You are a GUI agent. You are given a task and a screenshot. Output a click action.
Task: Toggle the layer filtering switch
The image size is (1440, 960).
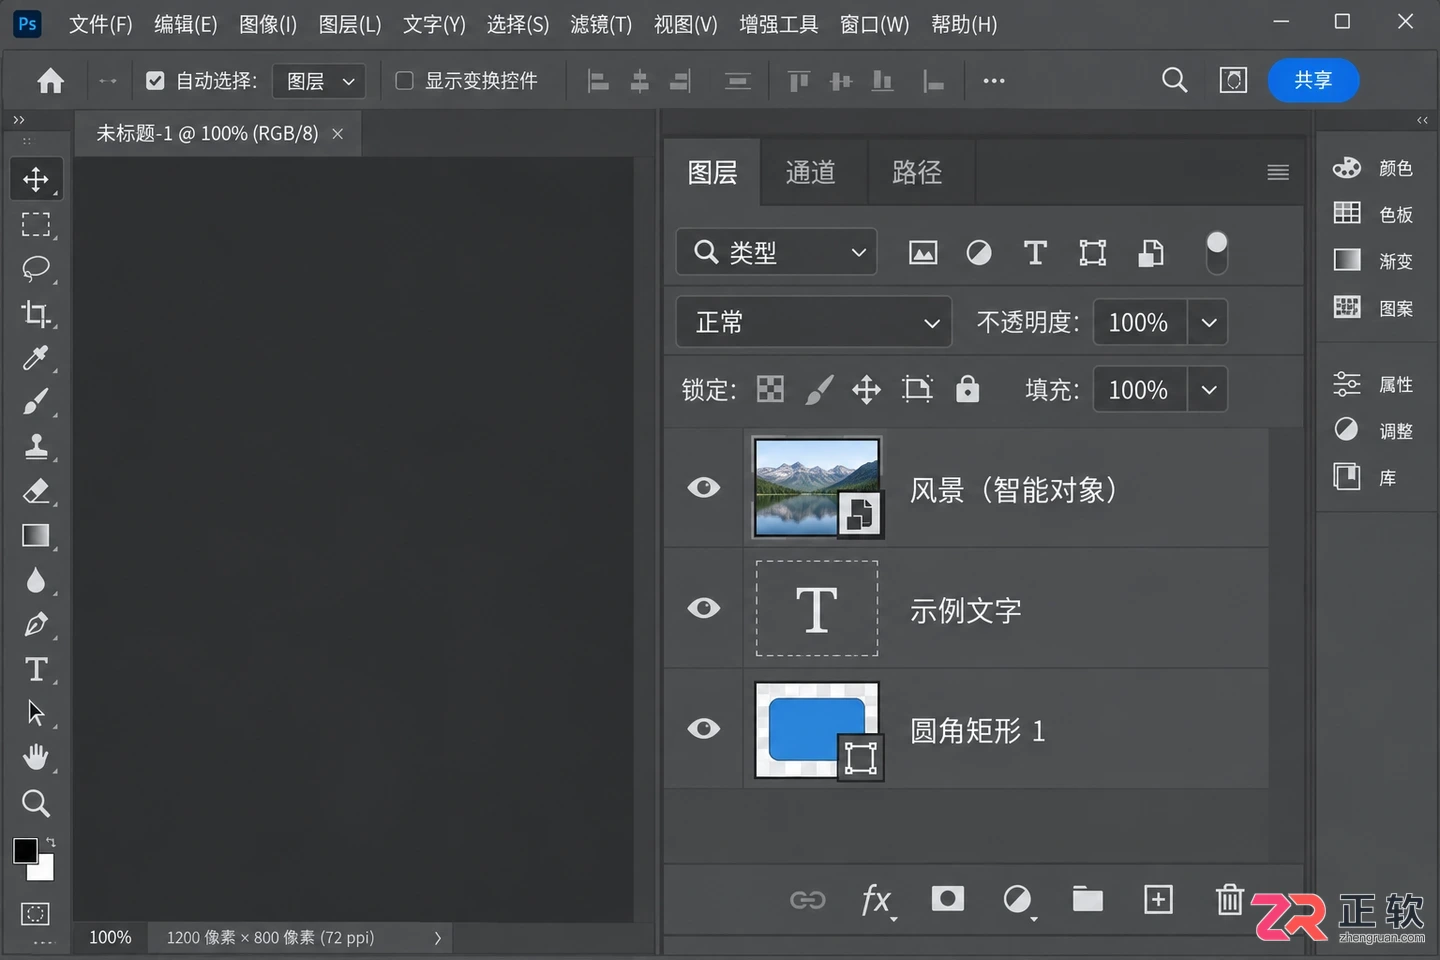pyautogui.click(x=1216, y=252)
